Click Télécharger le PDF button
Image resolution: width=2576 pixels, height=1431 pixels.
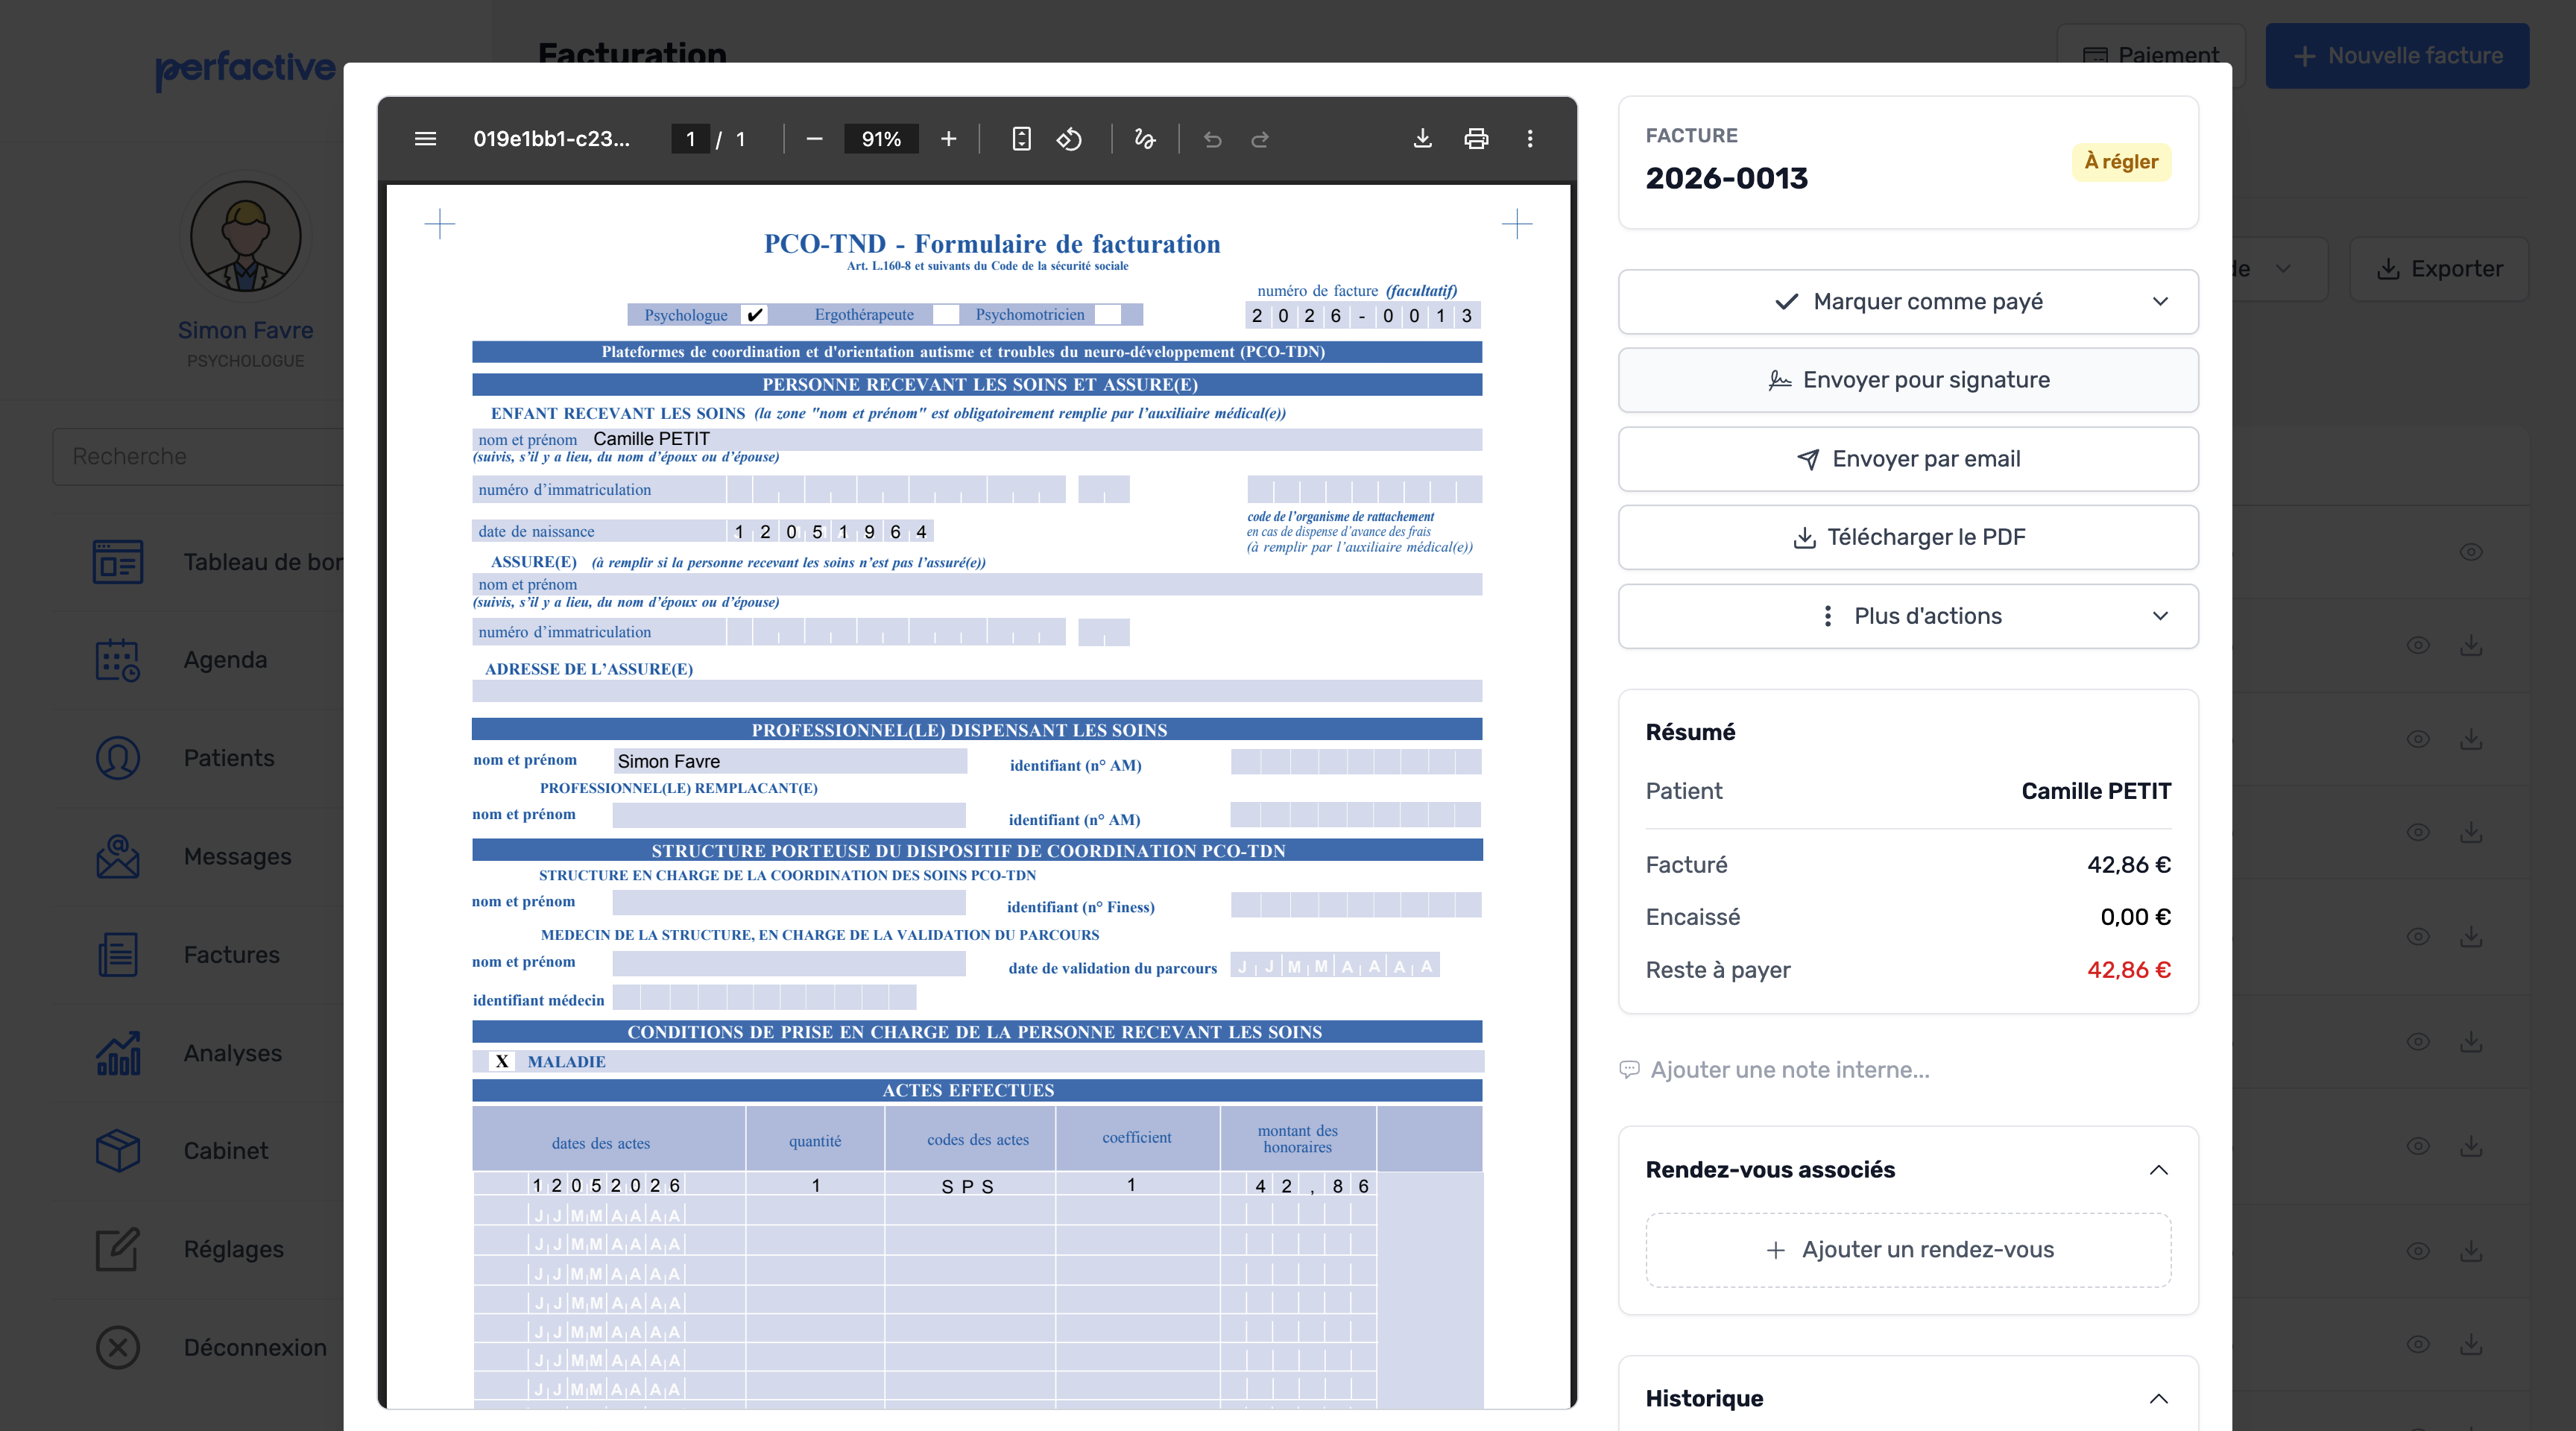(x=1908, y=537)
